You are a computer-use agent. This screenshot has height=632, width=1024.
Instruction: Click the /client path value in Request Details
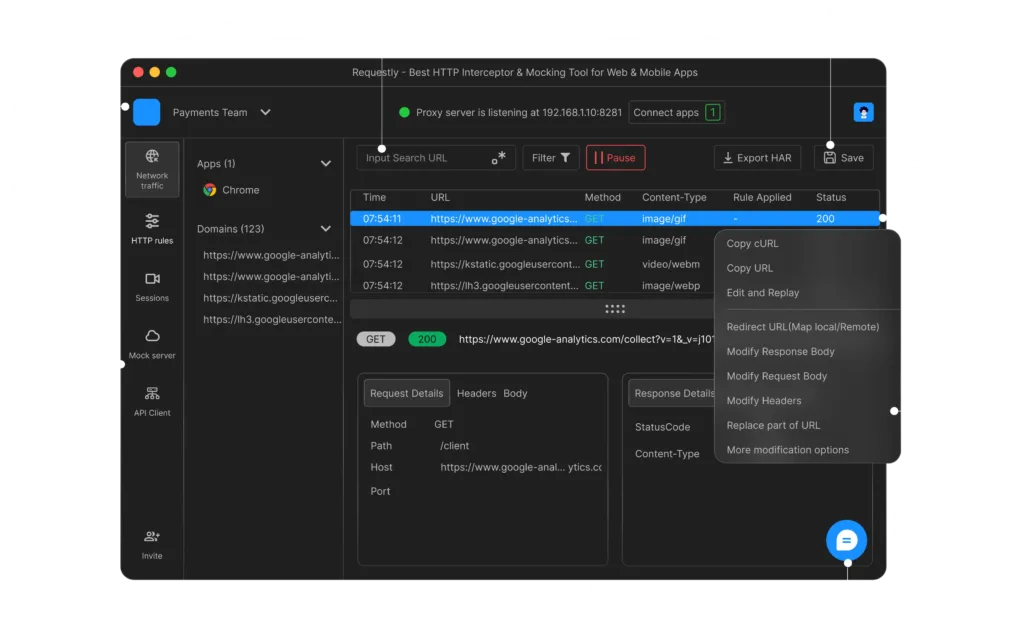455,447
